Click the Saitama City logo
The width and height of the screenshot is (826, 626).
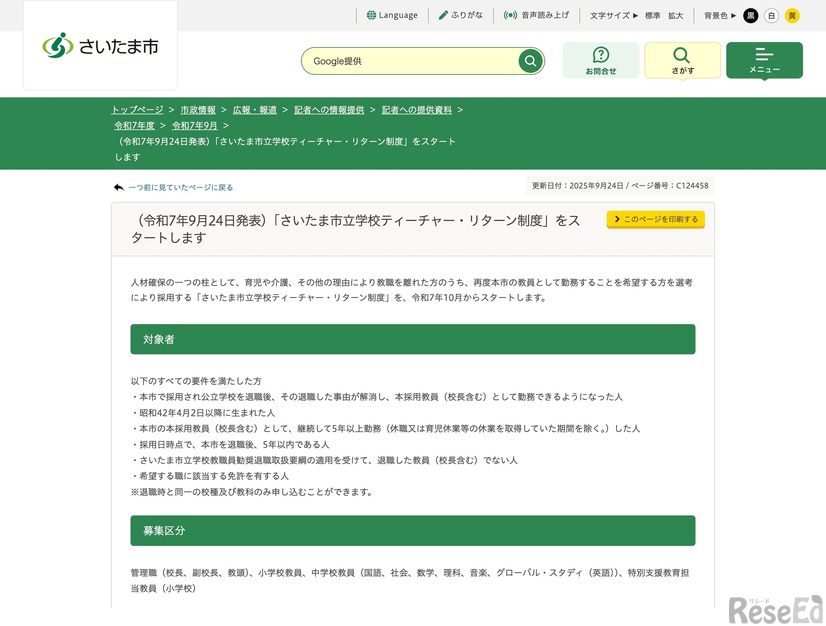click(x=100, y=46)
